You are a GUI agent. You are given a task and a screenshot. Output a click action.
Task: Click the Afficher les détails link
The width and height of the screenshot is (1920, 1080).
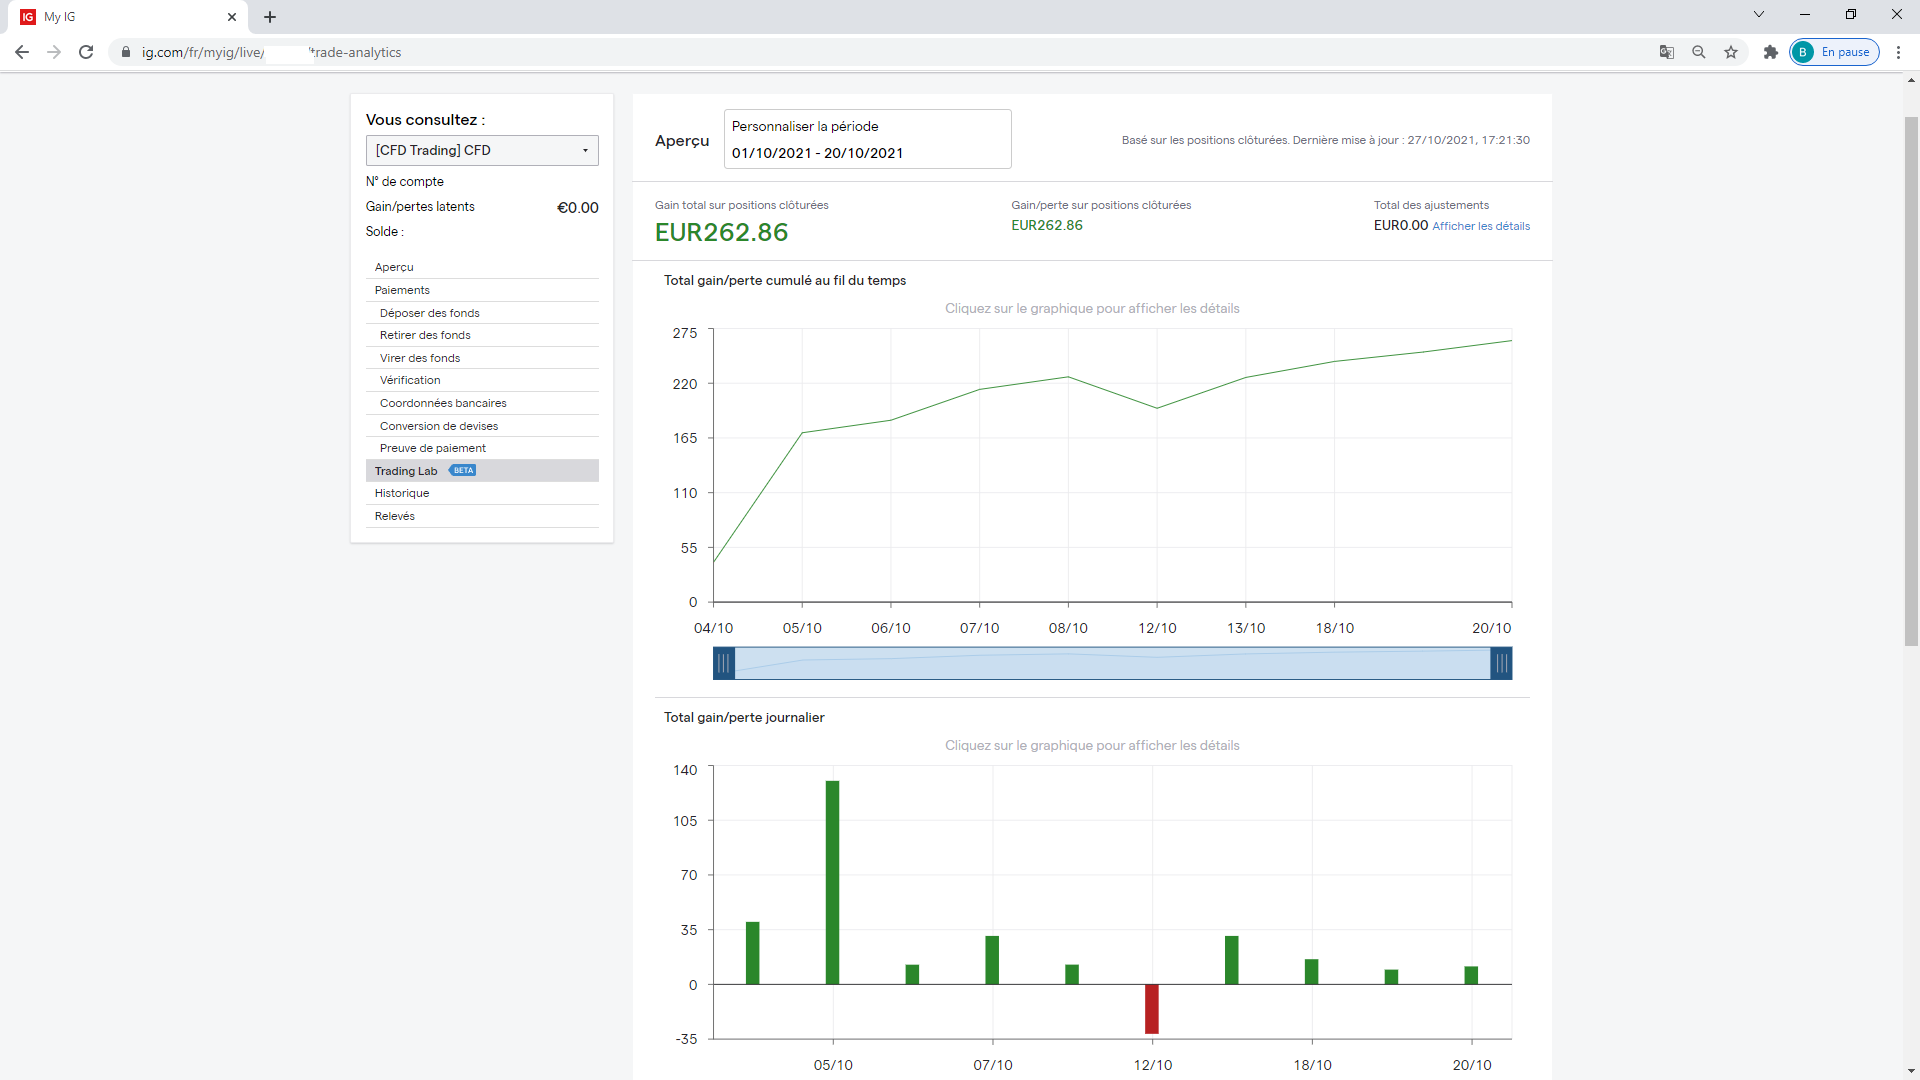tap(1481, 226)
